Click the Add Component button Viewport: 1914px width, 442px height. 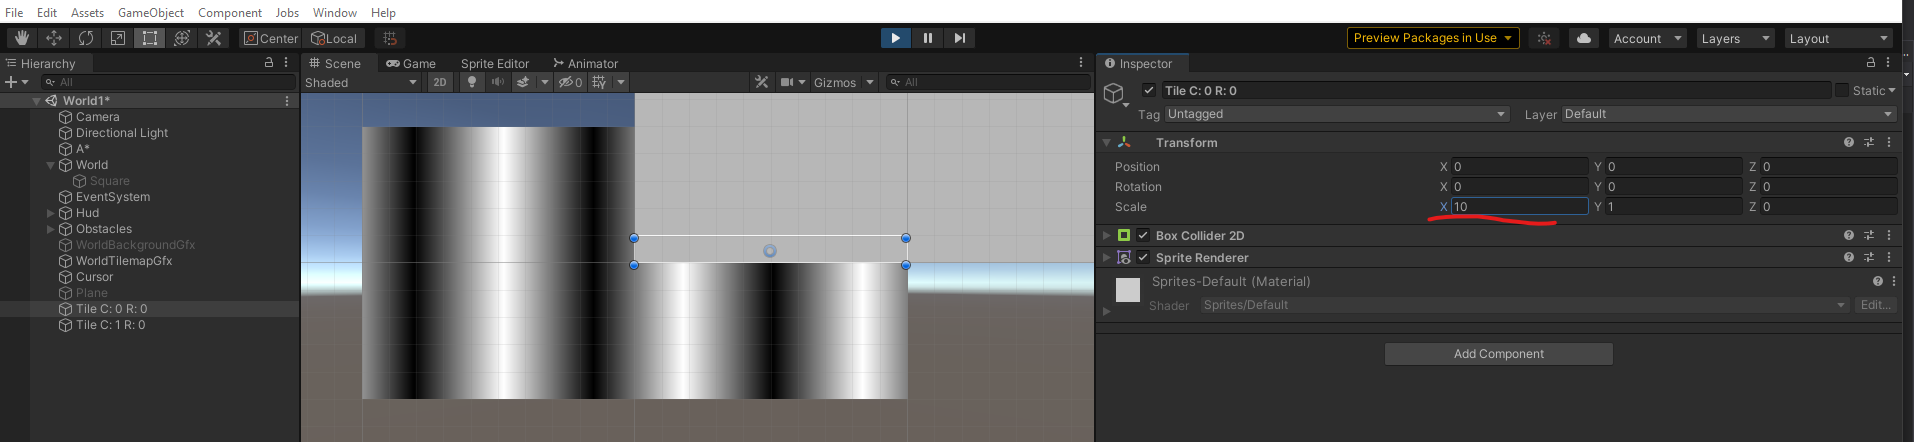(x=1498, y=354)
